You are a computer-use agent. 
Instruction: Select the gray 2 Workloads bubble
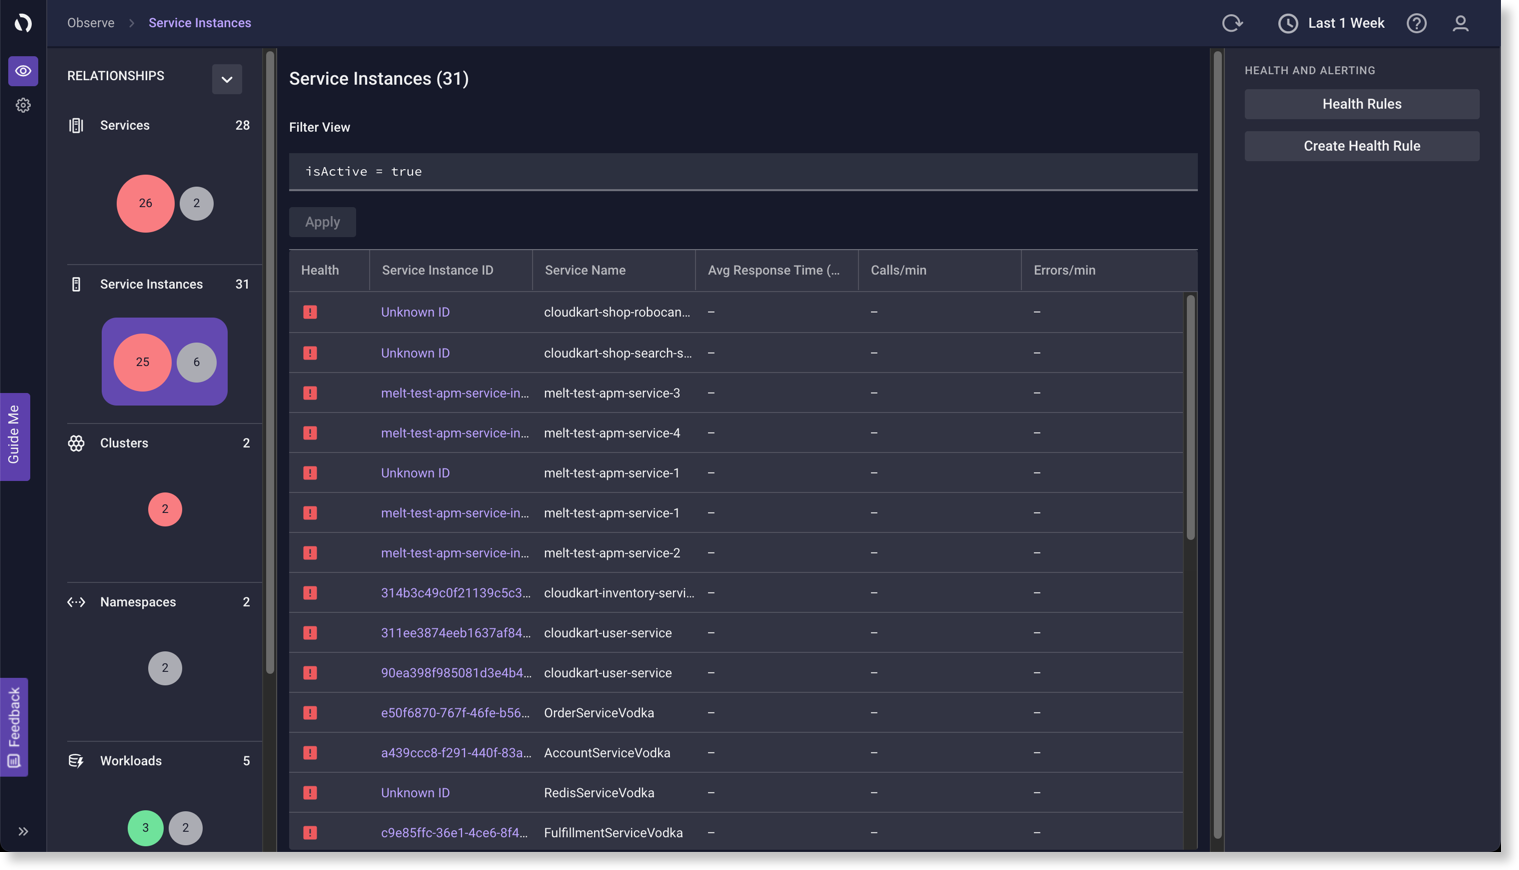point(185,827)
